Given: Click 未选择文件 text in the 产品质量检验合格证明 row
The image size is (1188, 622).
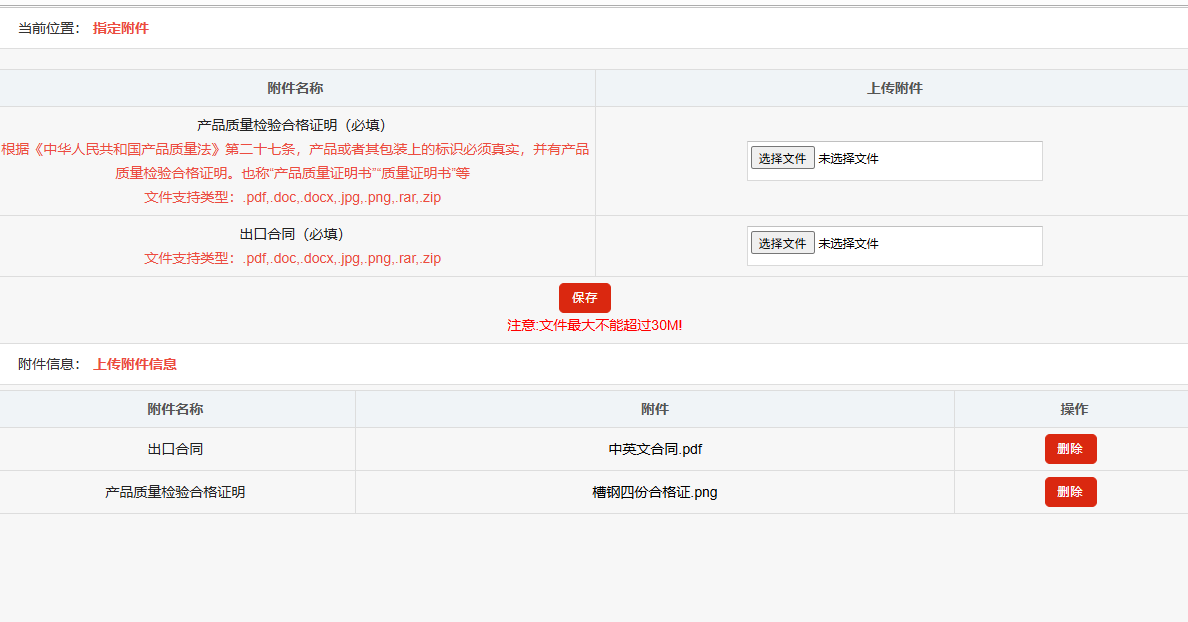Looking at the screenshot, I should [848, 158].
